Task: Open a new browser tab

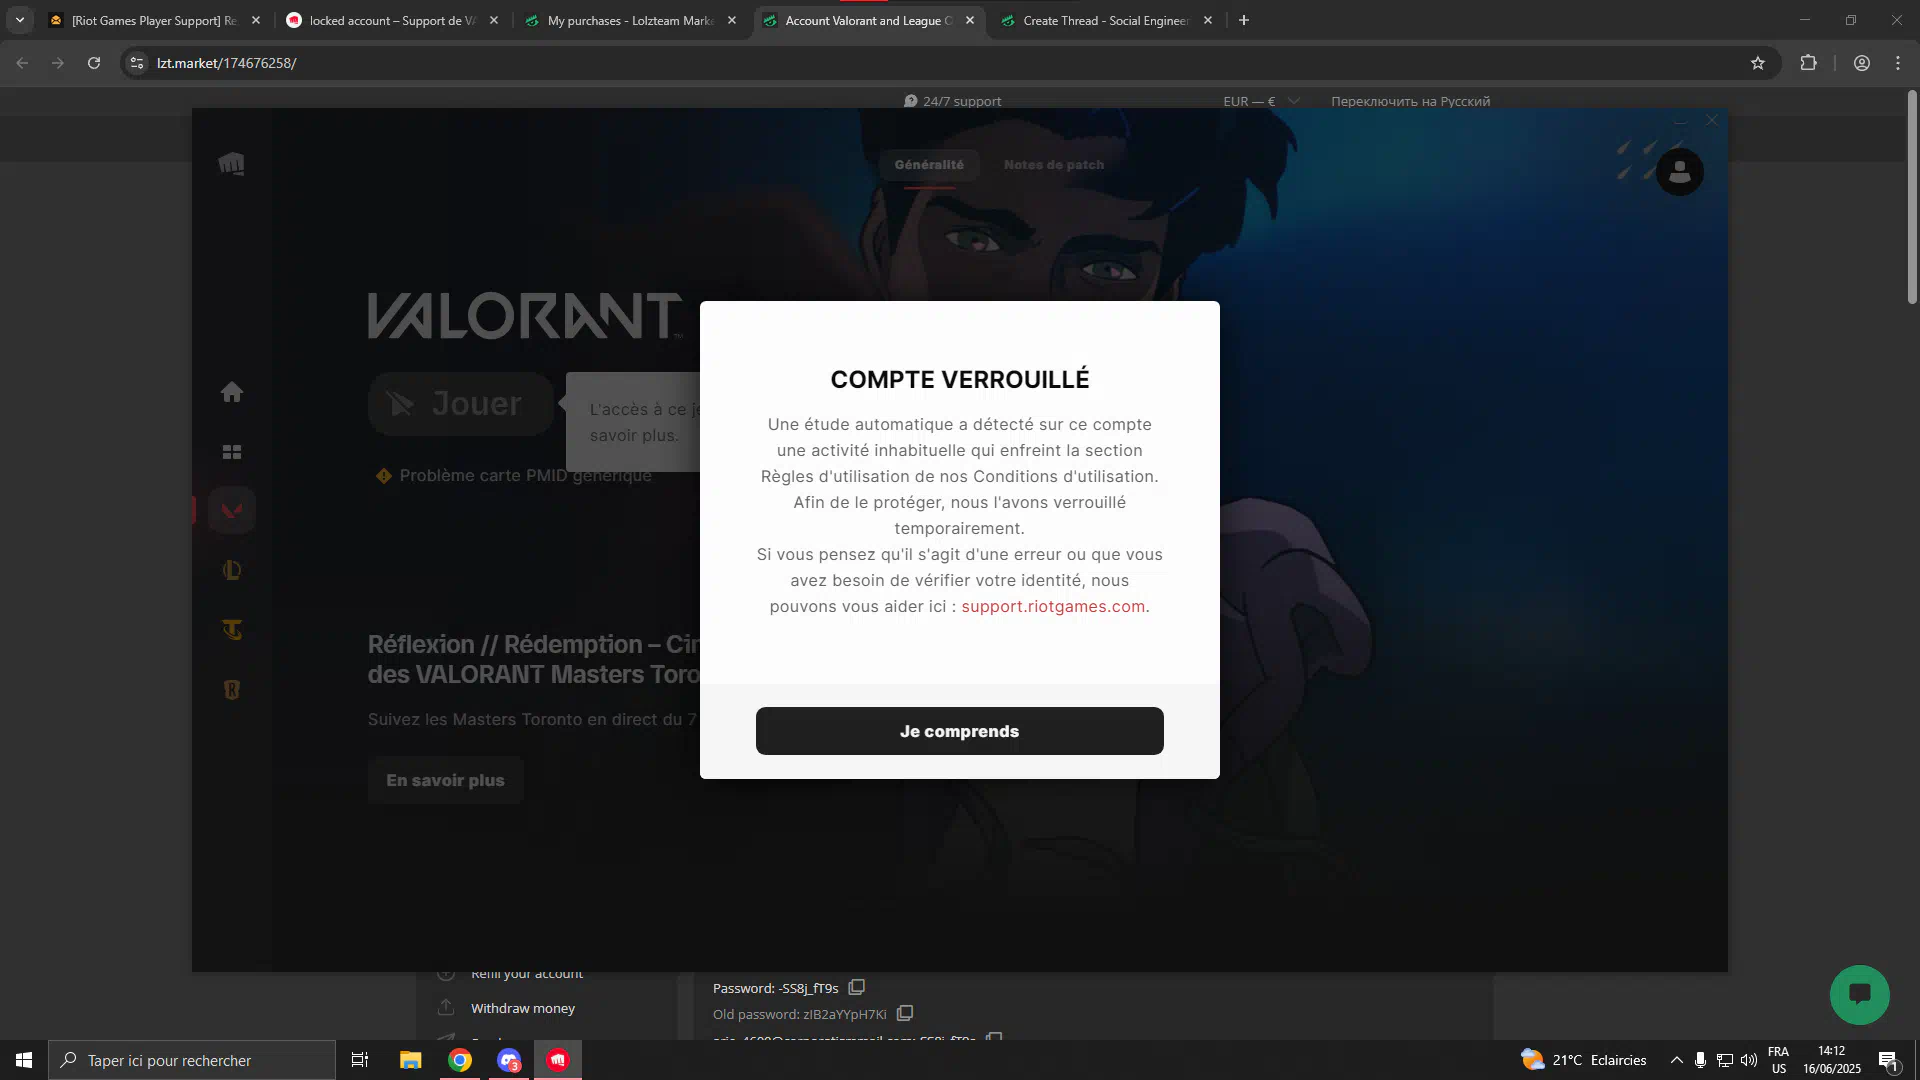Action: pyautogui.click(x=1244, y=20)
